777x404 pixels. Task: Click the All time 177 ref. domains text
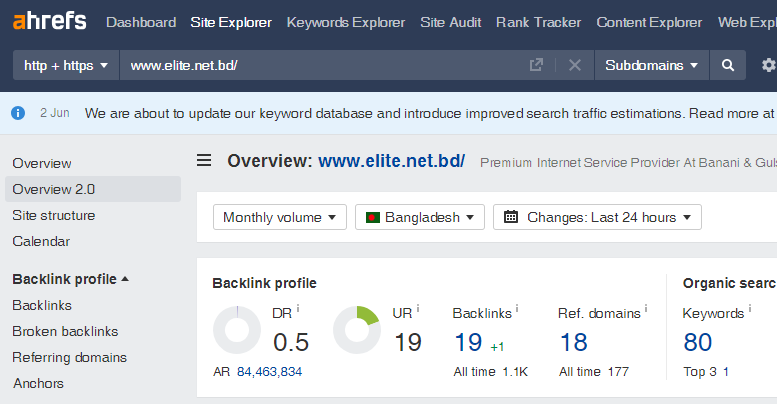[x=594, y=371]
